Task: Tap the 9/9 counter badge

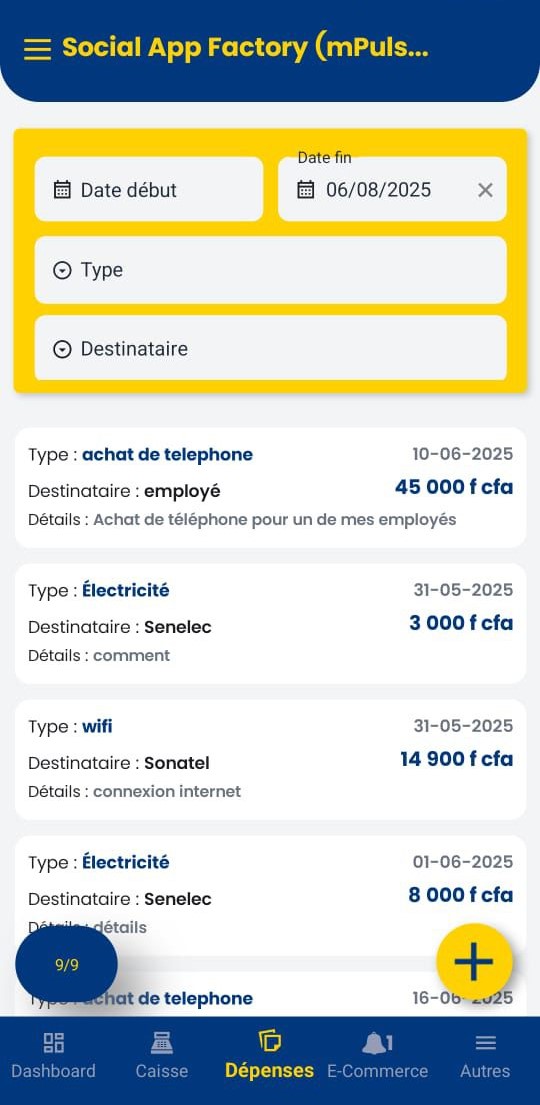Action: pyautogui.click(x=66, y=965)
